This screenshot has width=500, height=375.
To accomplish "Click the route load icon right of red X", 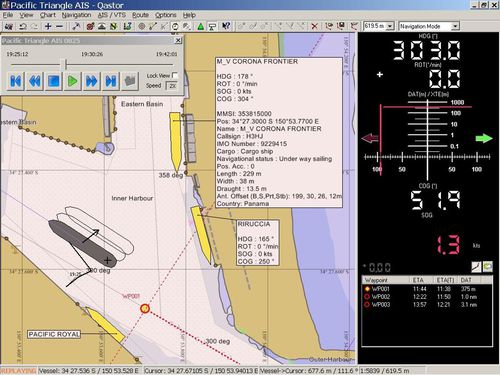I will pyautogui.click(x=329, y=26).
